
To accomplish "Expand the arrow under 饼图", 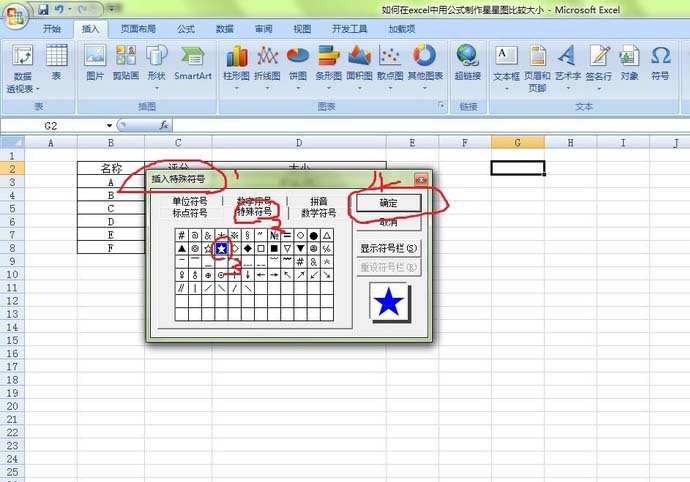I will coord(298,88).
